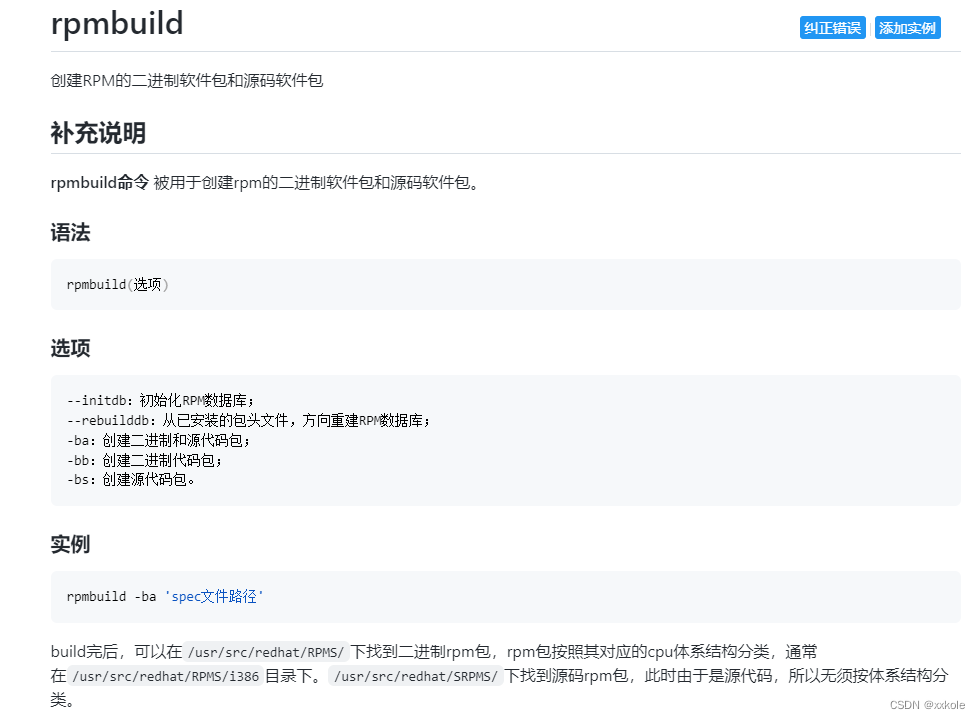Click the 纠正错误 button
980x719 pixels.
832,27
